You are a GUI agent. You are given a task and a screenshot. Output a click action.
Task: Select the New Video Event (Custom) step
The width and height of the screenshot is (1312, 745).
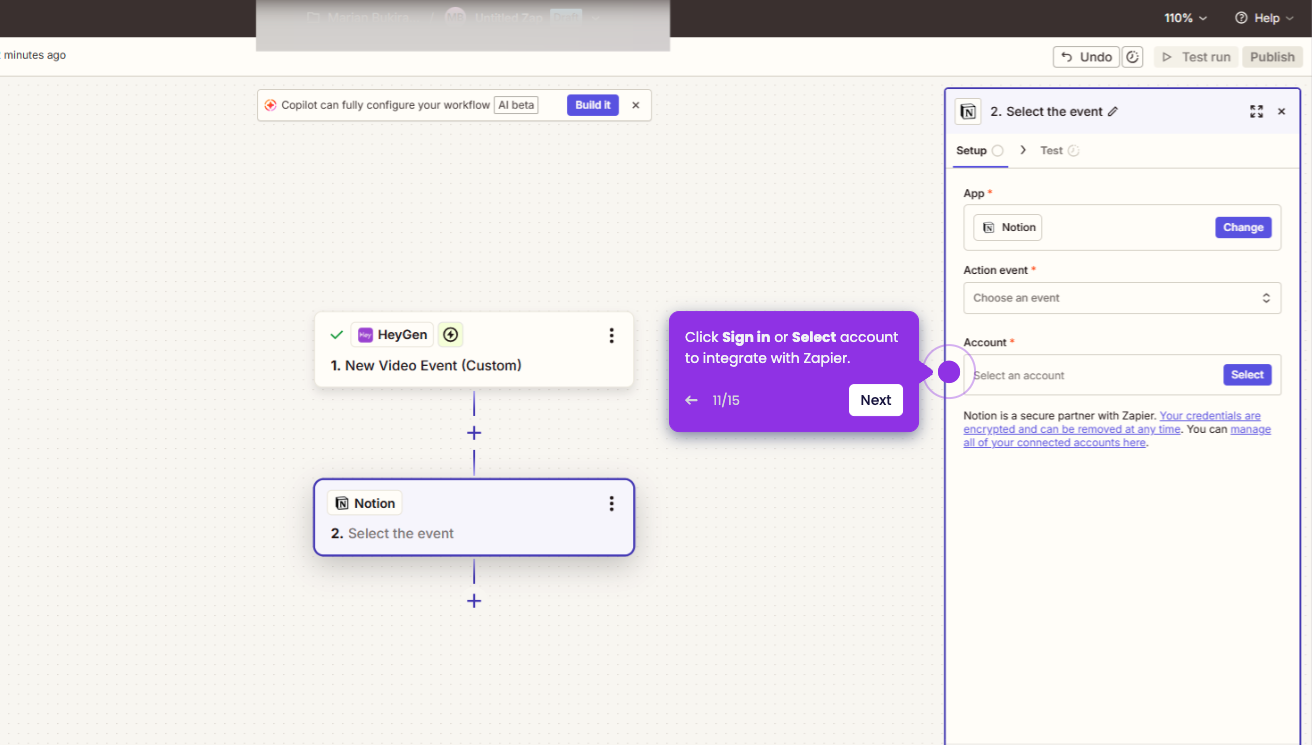pos(474,349)
